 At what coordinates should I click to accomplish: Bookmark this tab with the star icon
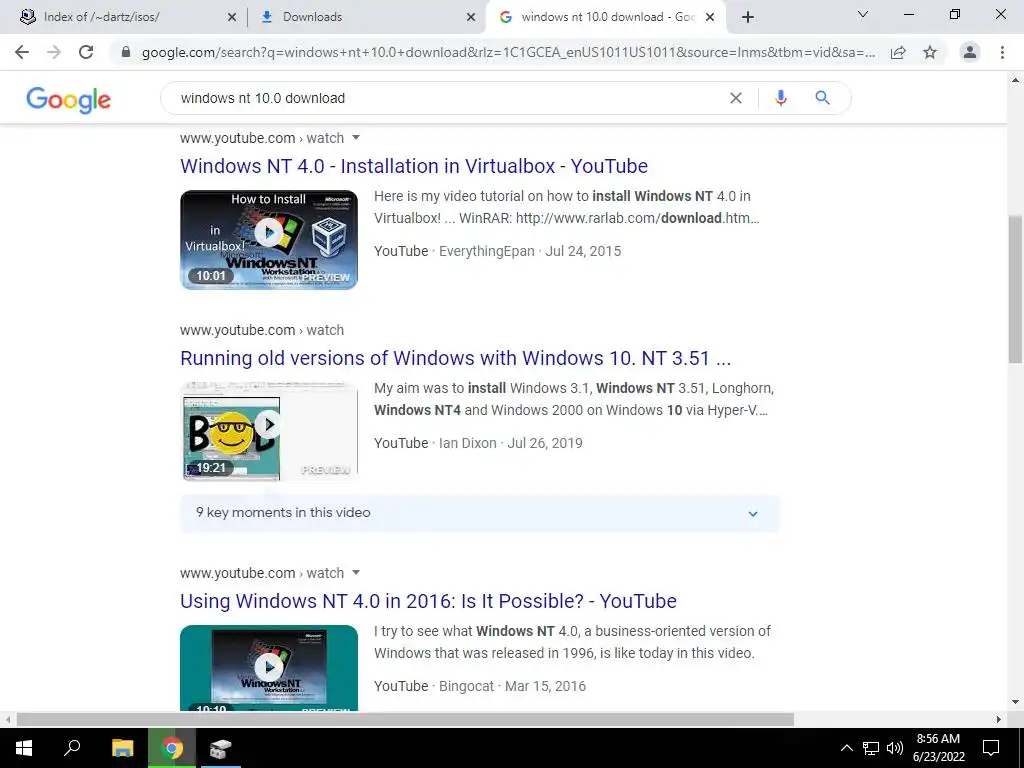click(930, 52)
